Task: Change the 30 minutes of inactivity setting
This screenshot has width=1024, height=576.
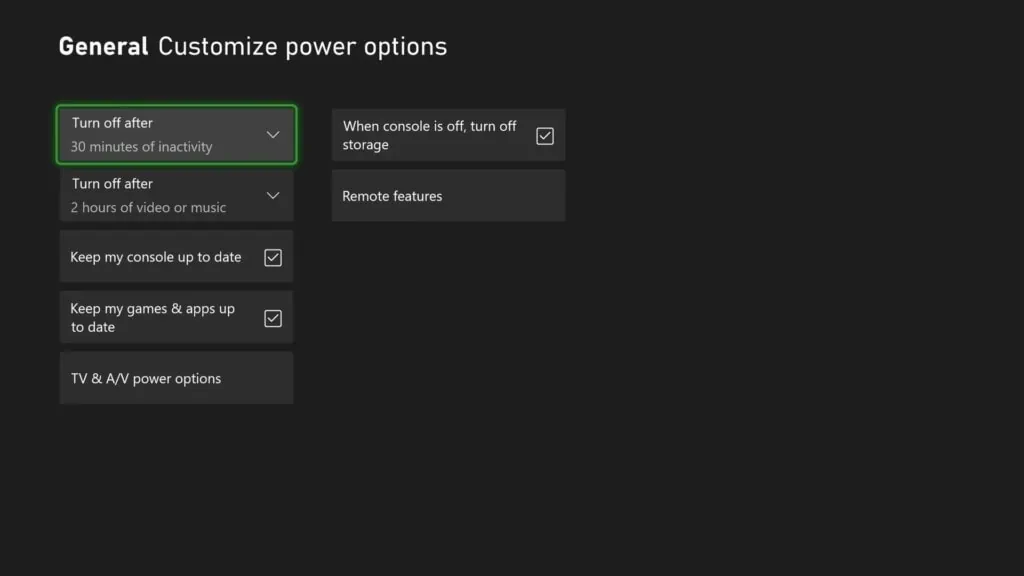Action: 176,134
